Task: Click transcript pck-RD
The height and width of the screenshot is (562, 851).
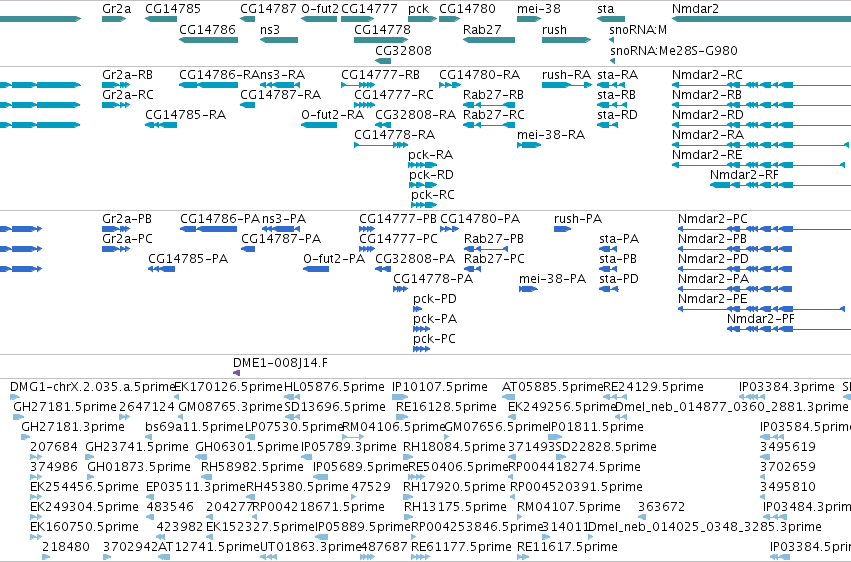Action: 423,185
